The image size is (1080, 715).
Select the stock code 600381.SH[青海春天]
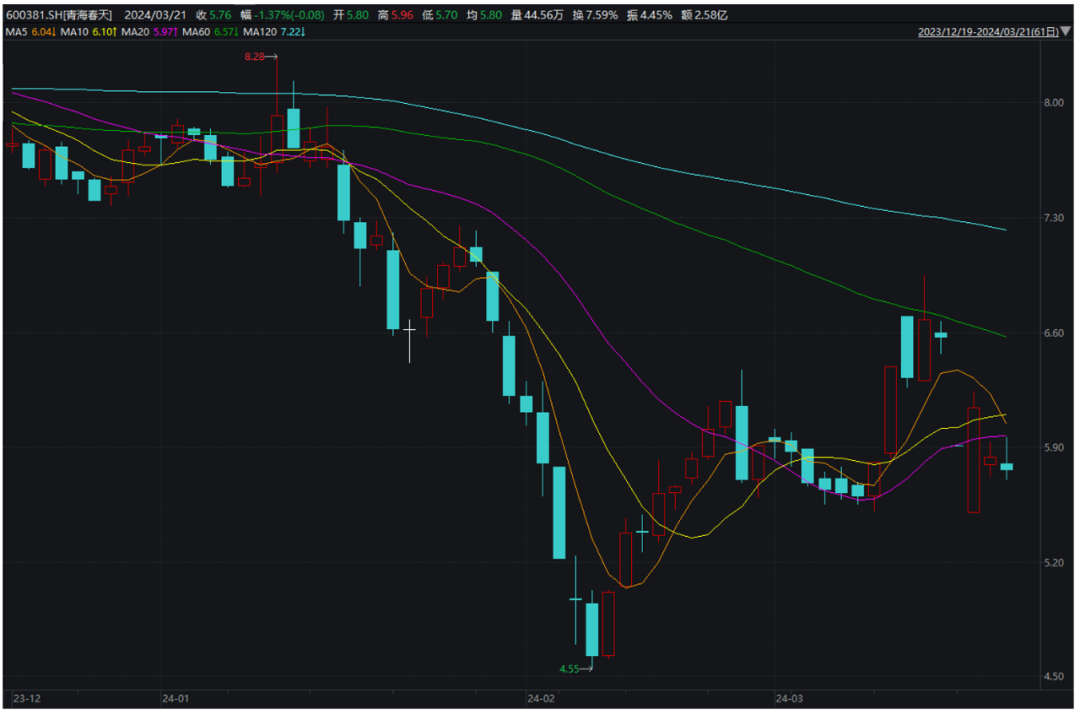click(x=59, y=15)
